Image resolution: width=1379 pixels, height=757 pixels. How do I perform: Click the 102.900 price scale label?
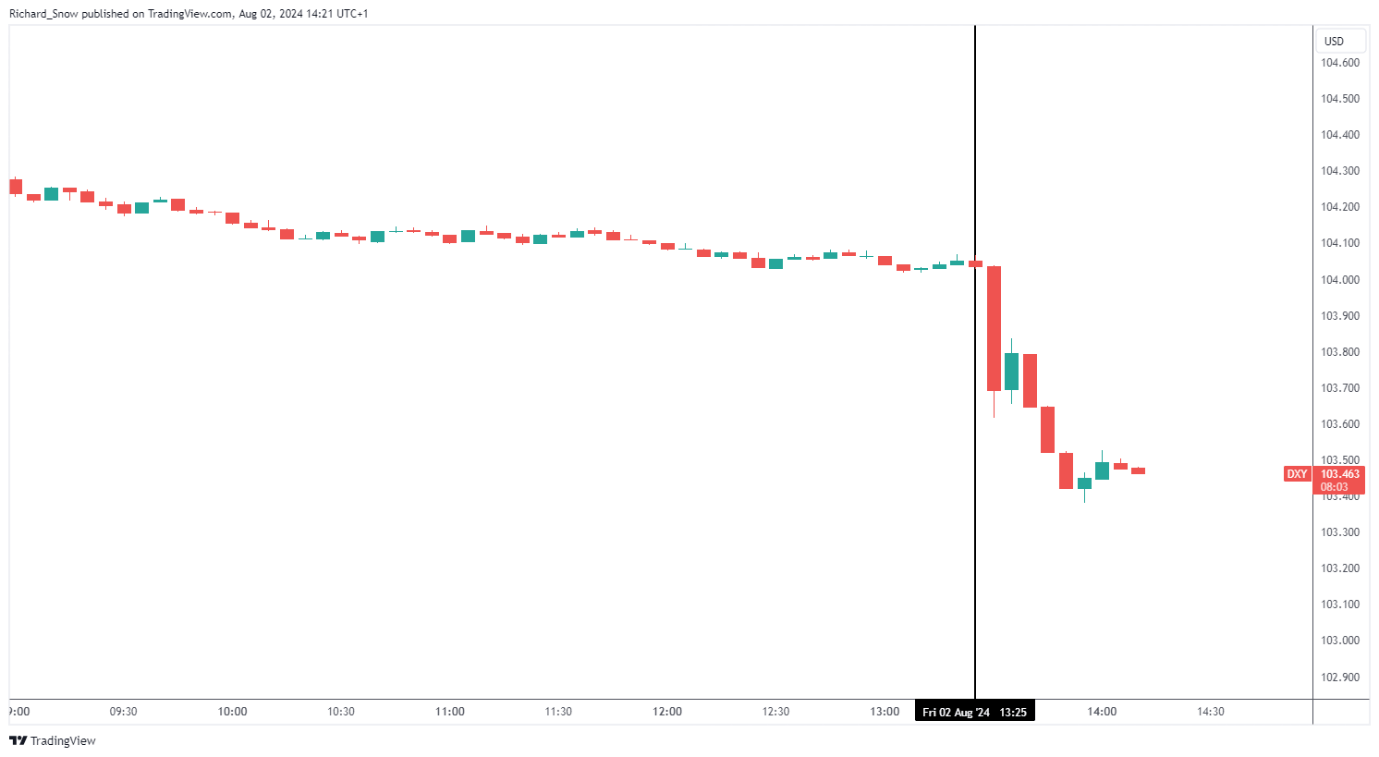pos(1340,677)
